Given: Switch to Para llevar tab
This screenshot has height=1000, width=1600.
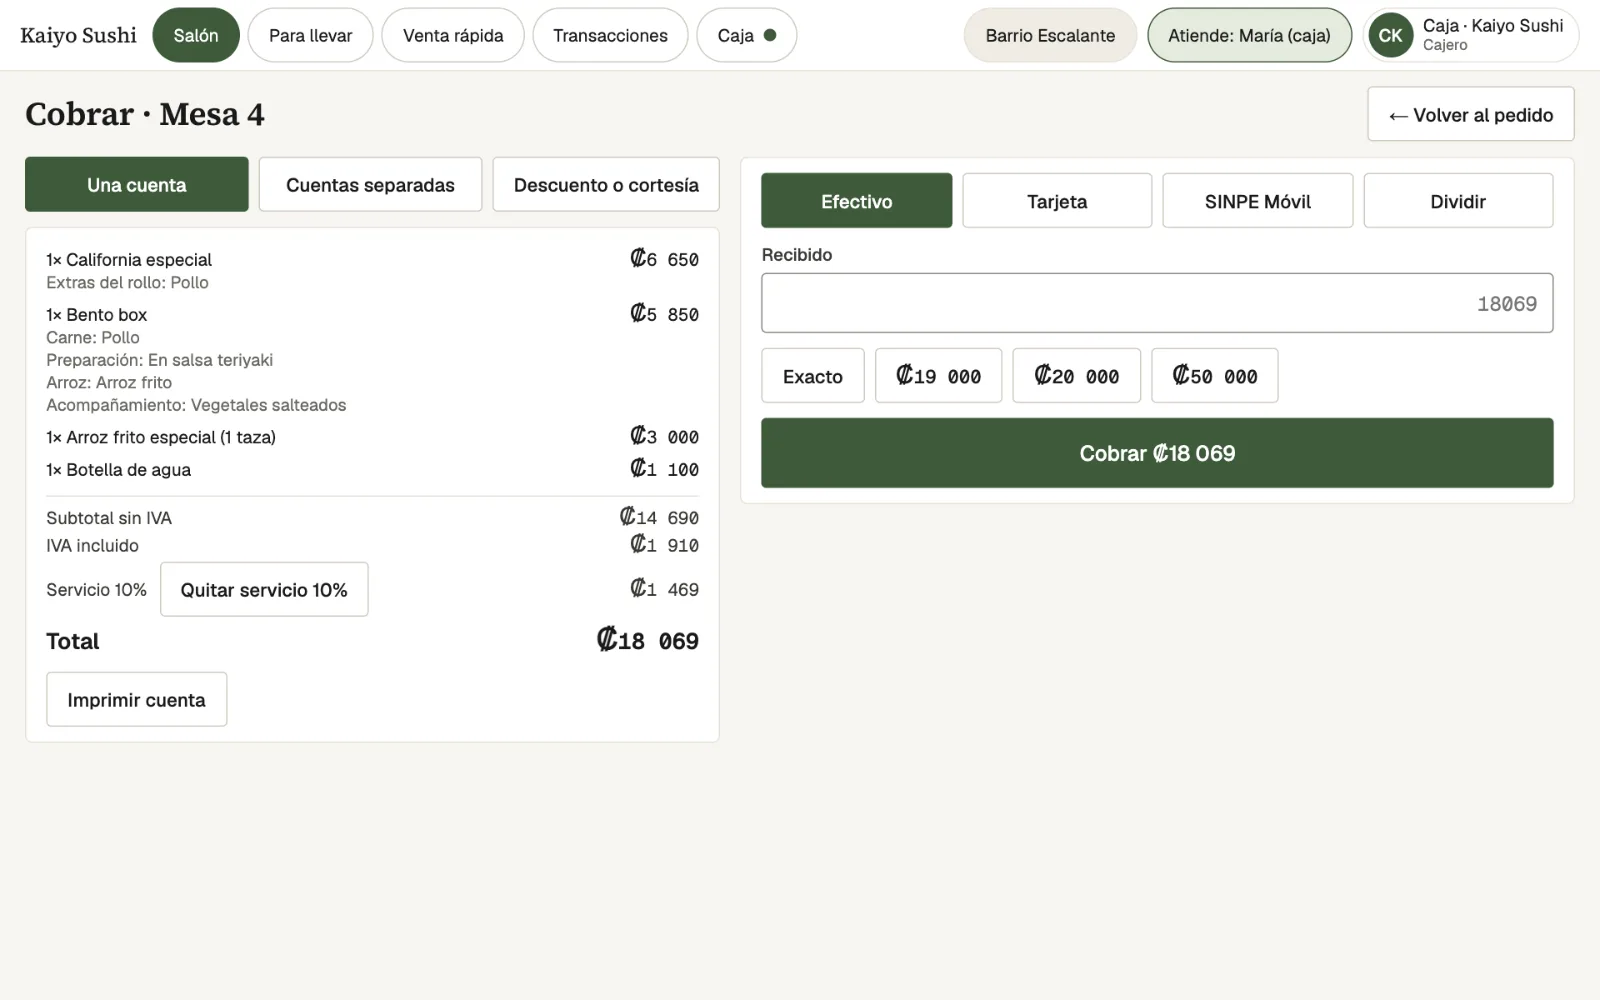Looking at the screenshot, I should pos(310,35).
